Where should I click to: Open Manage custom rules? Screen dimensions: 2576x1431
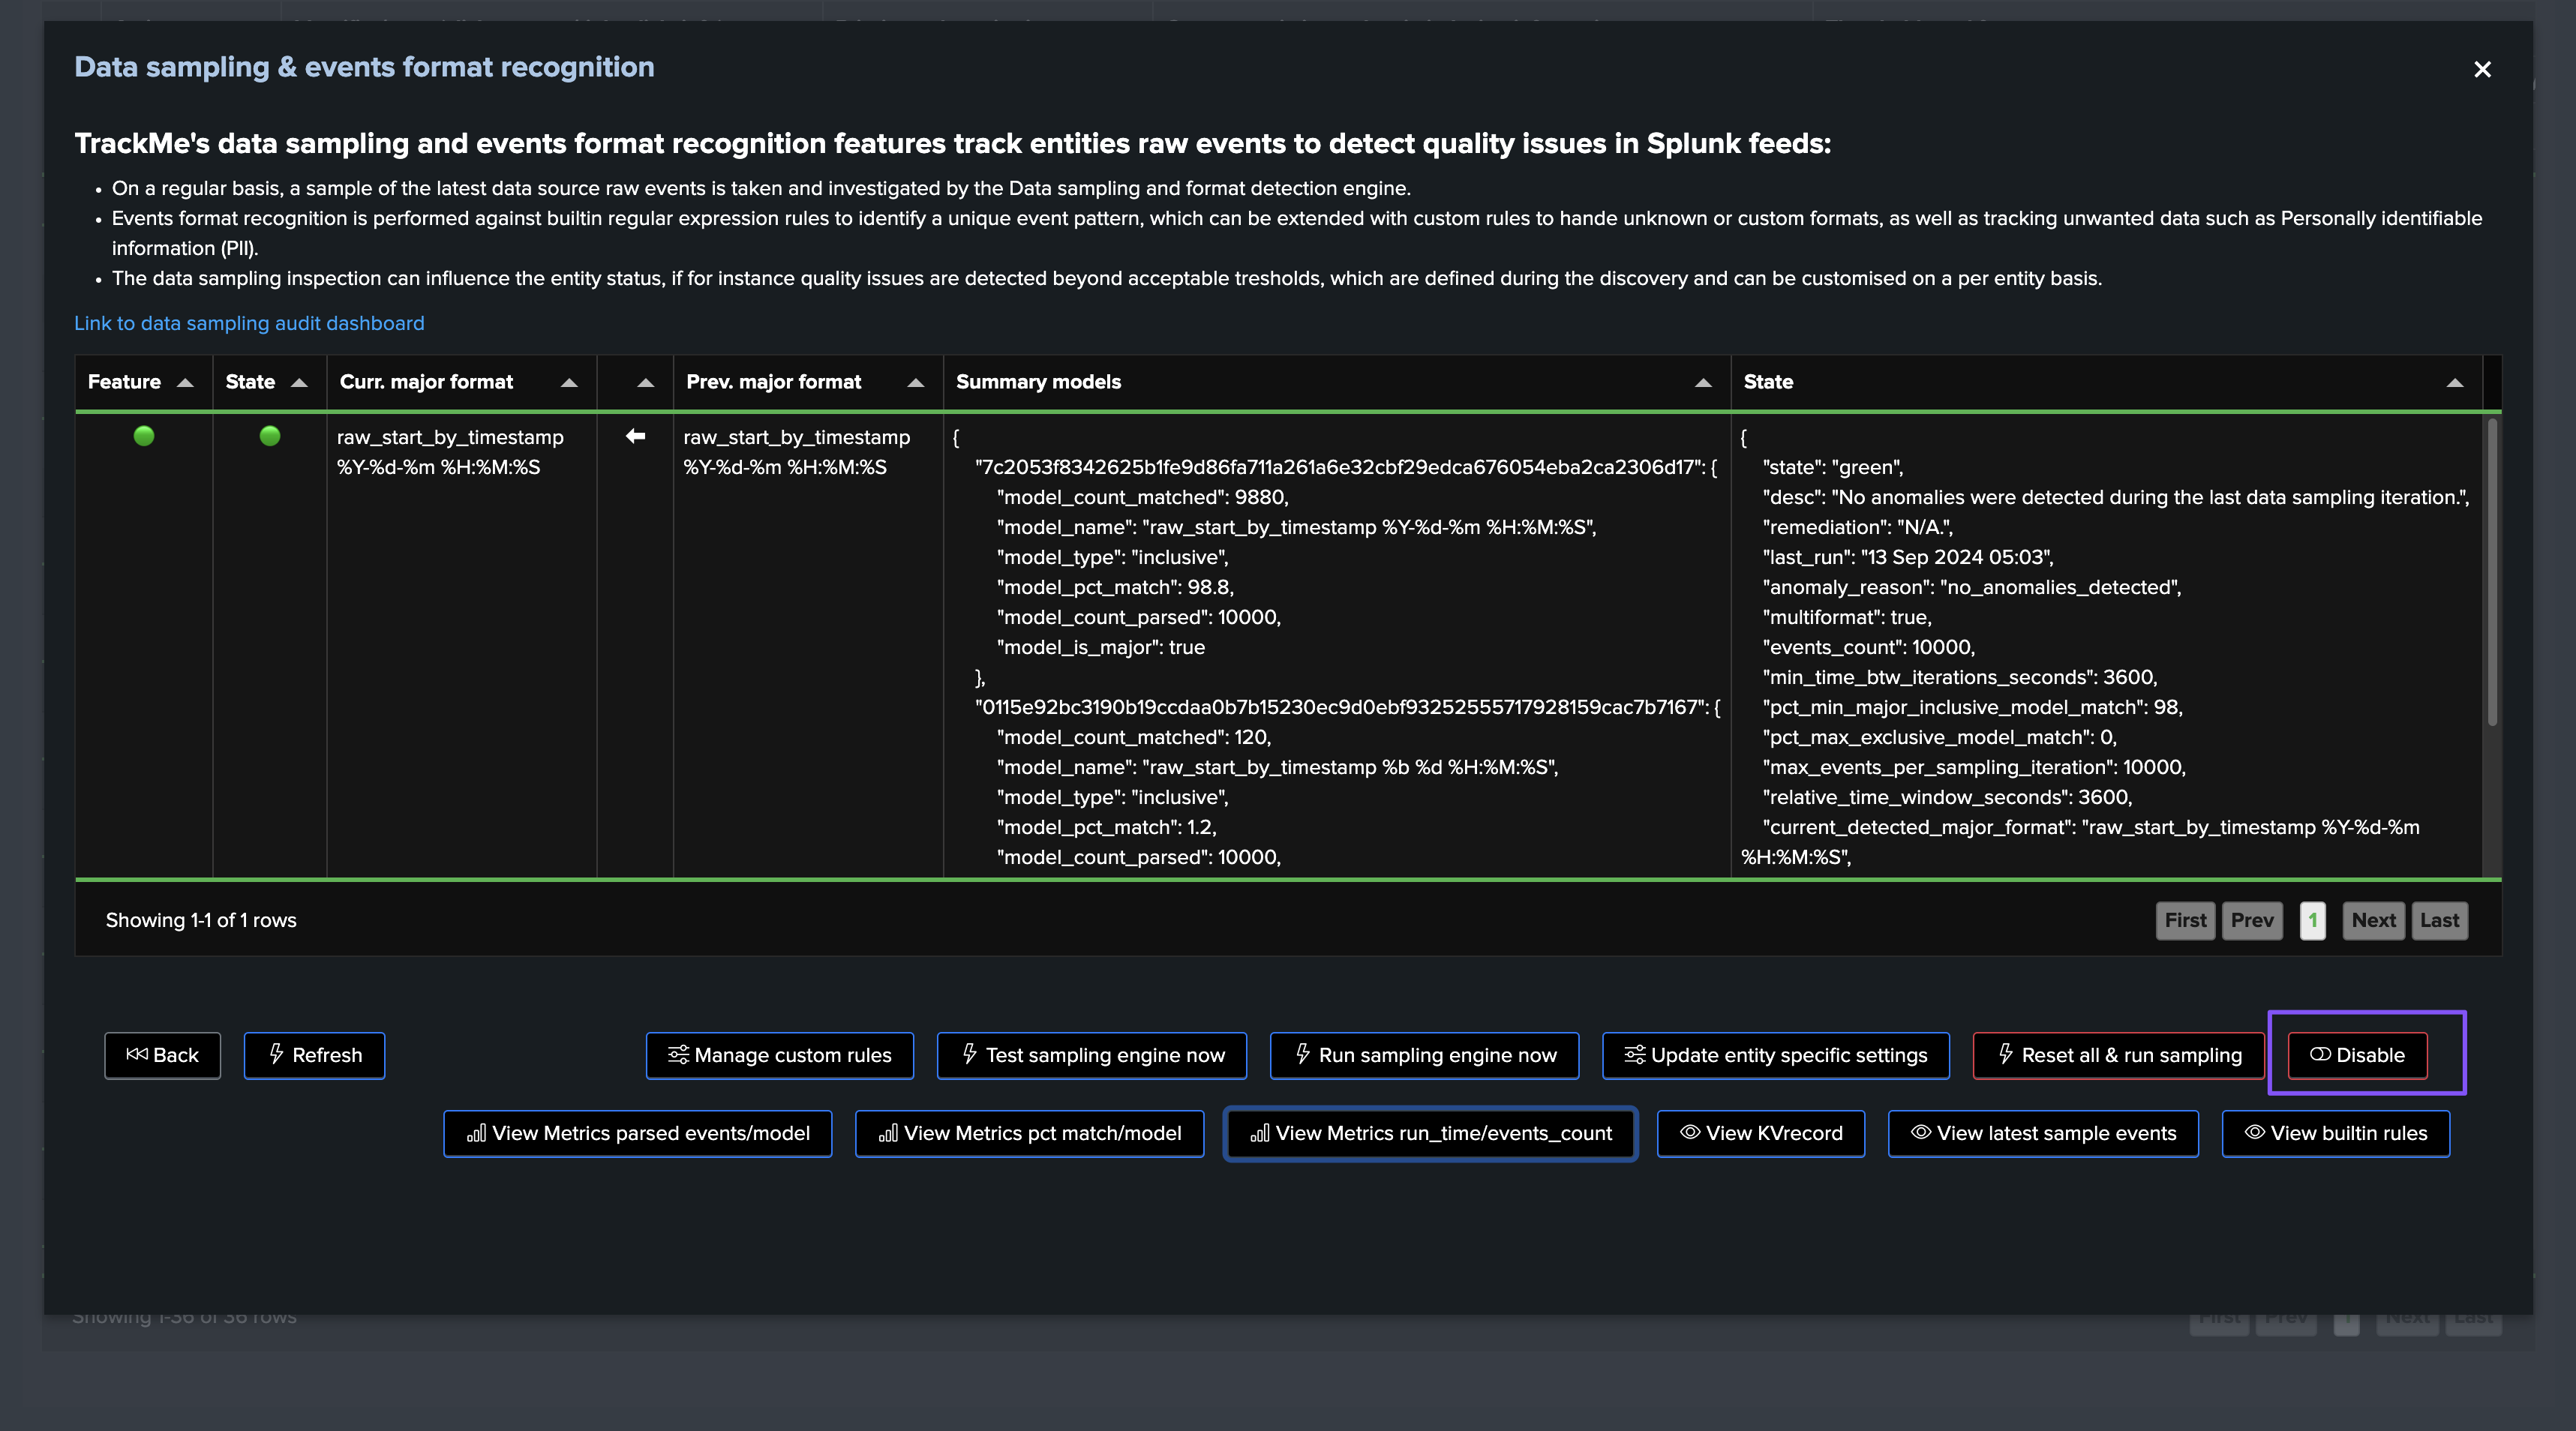[779, 1055]
